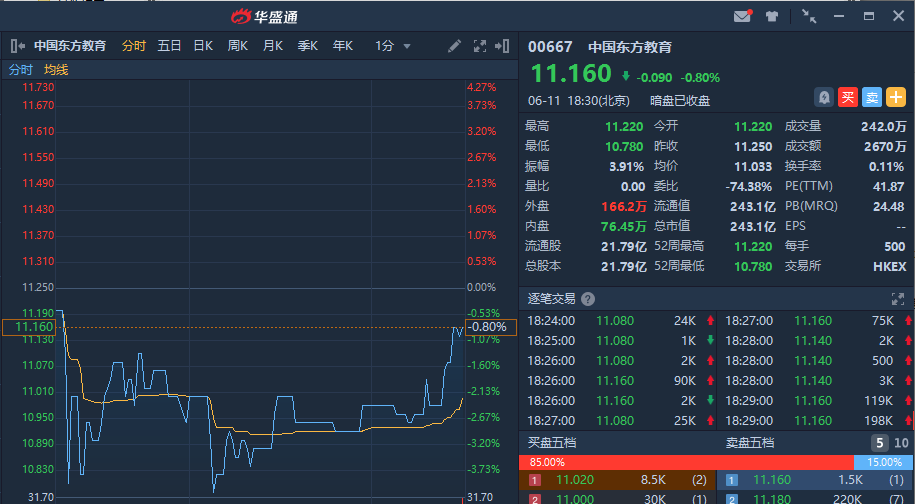Viewport: 915px width, 504px height.
Task: Click the 暗盘已收盘 status text
Action: pyautogui.click(x=680, y=101)
